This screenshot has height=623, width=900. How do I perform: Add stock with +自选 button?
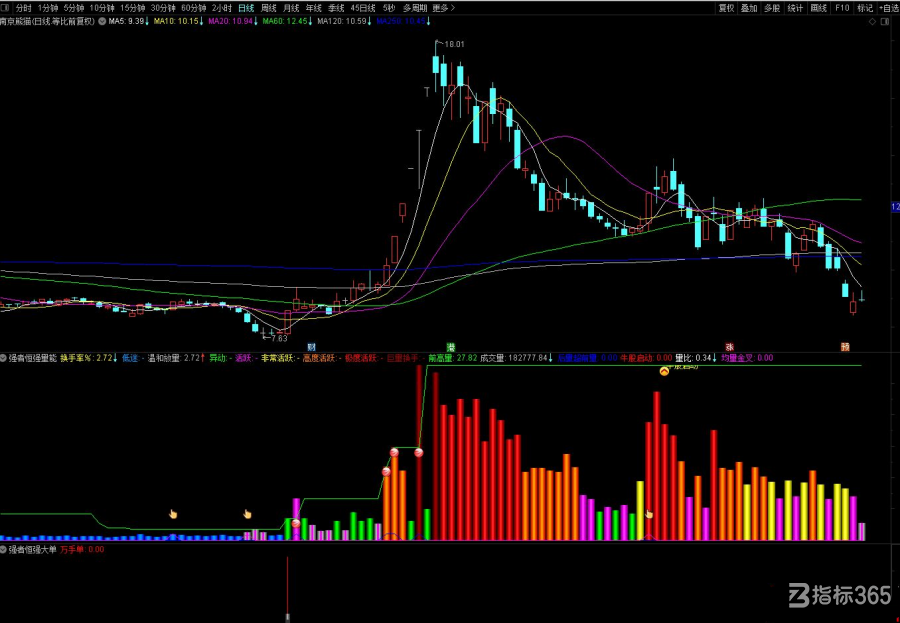[889, 8]
